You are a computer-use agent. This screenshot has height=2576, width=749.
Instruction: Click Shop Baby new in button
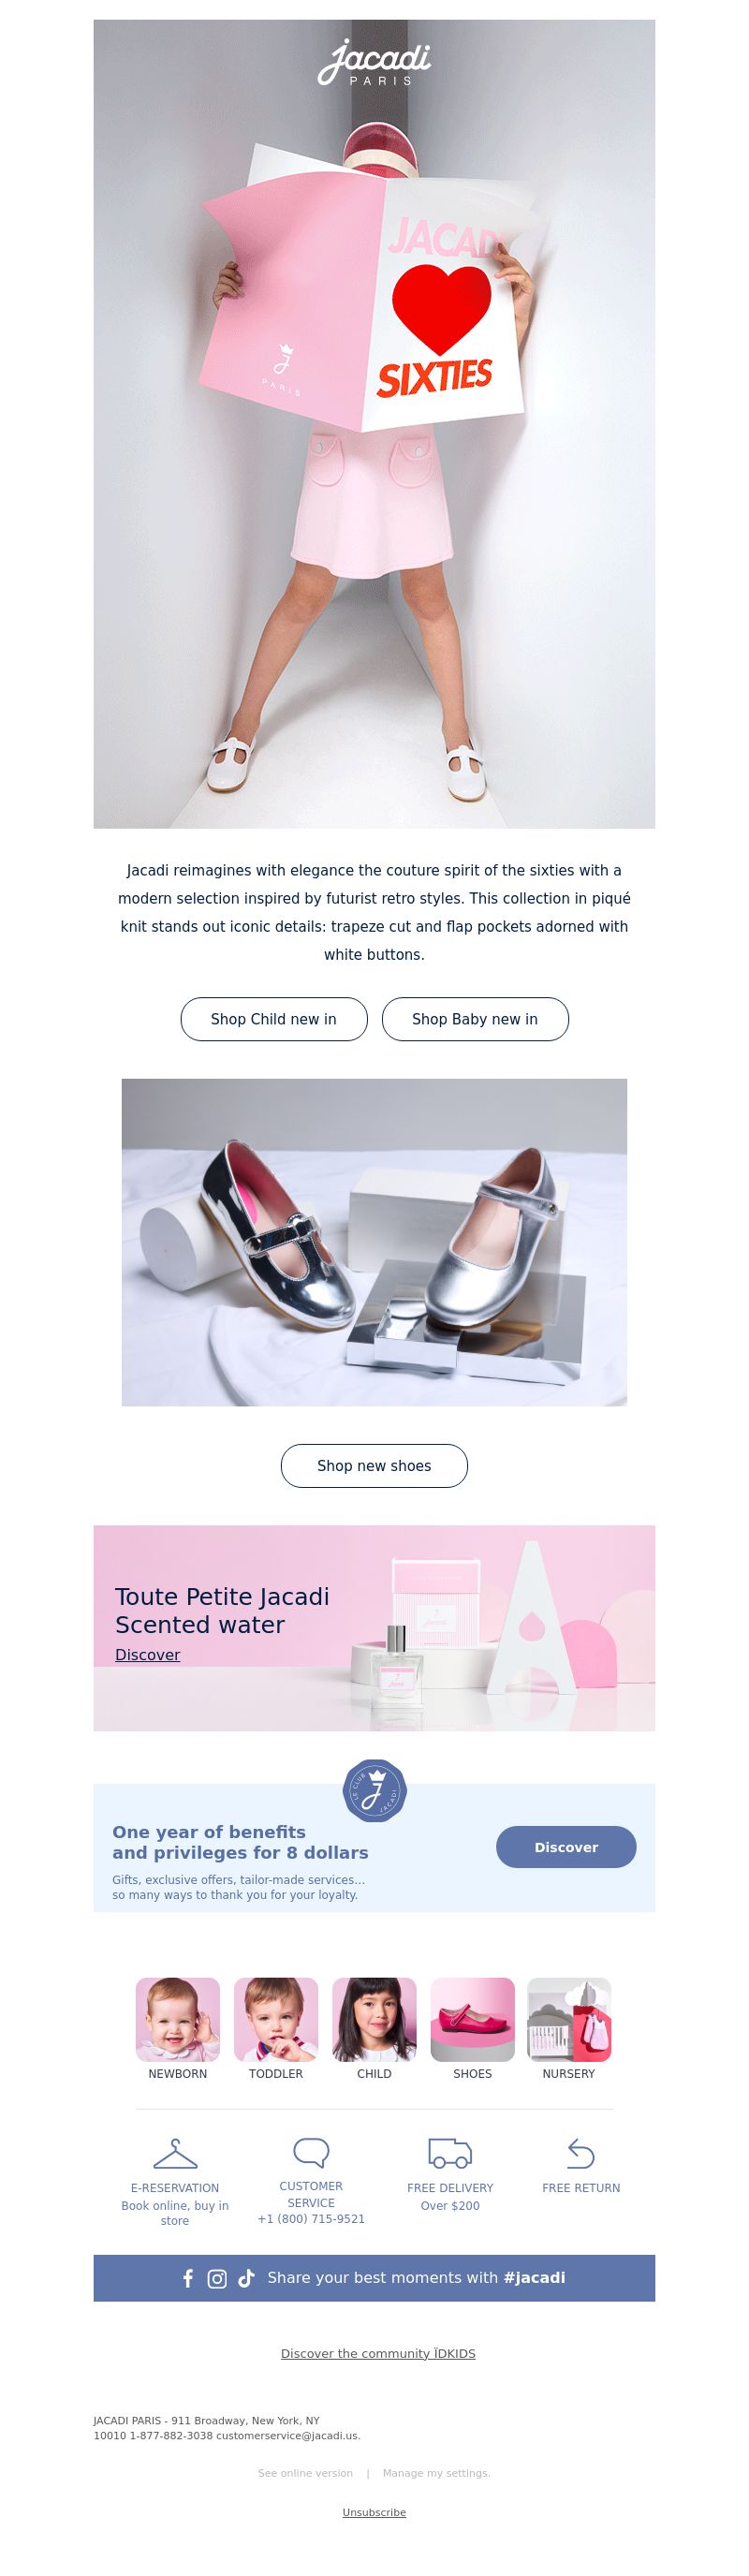pyautogui.click(x=475, y=1019)
